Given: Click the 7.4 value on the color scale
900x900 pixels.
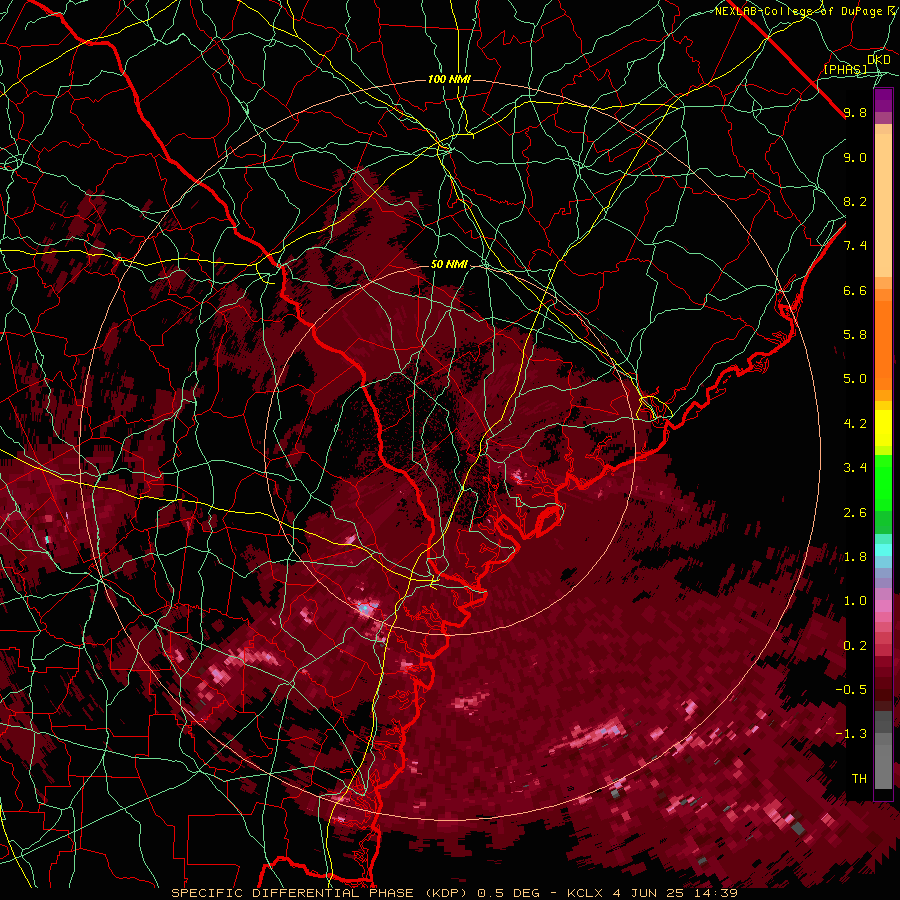Looking at the screenshot, I should coord(855,246).
